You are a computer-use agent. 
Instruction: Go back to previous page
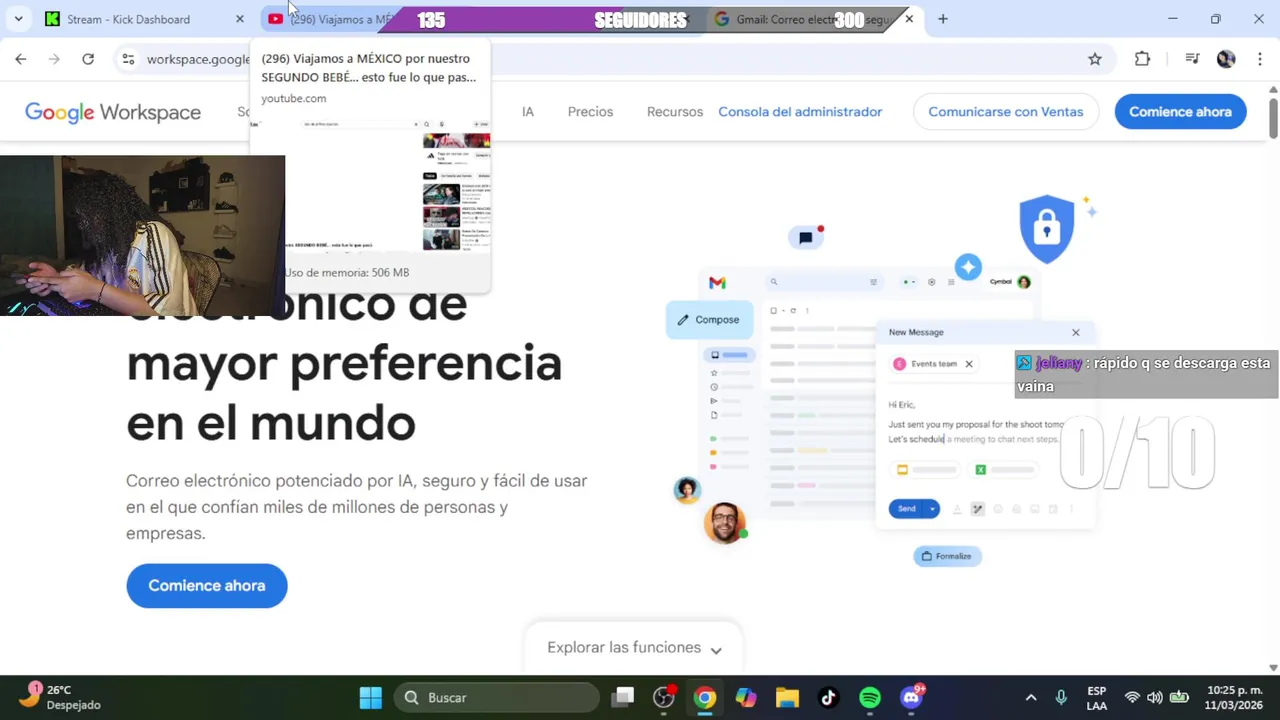(x=21, y=59)
